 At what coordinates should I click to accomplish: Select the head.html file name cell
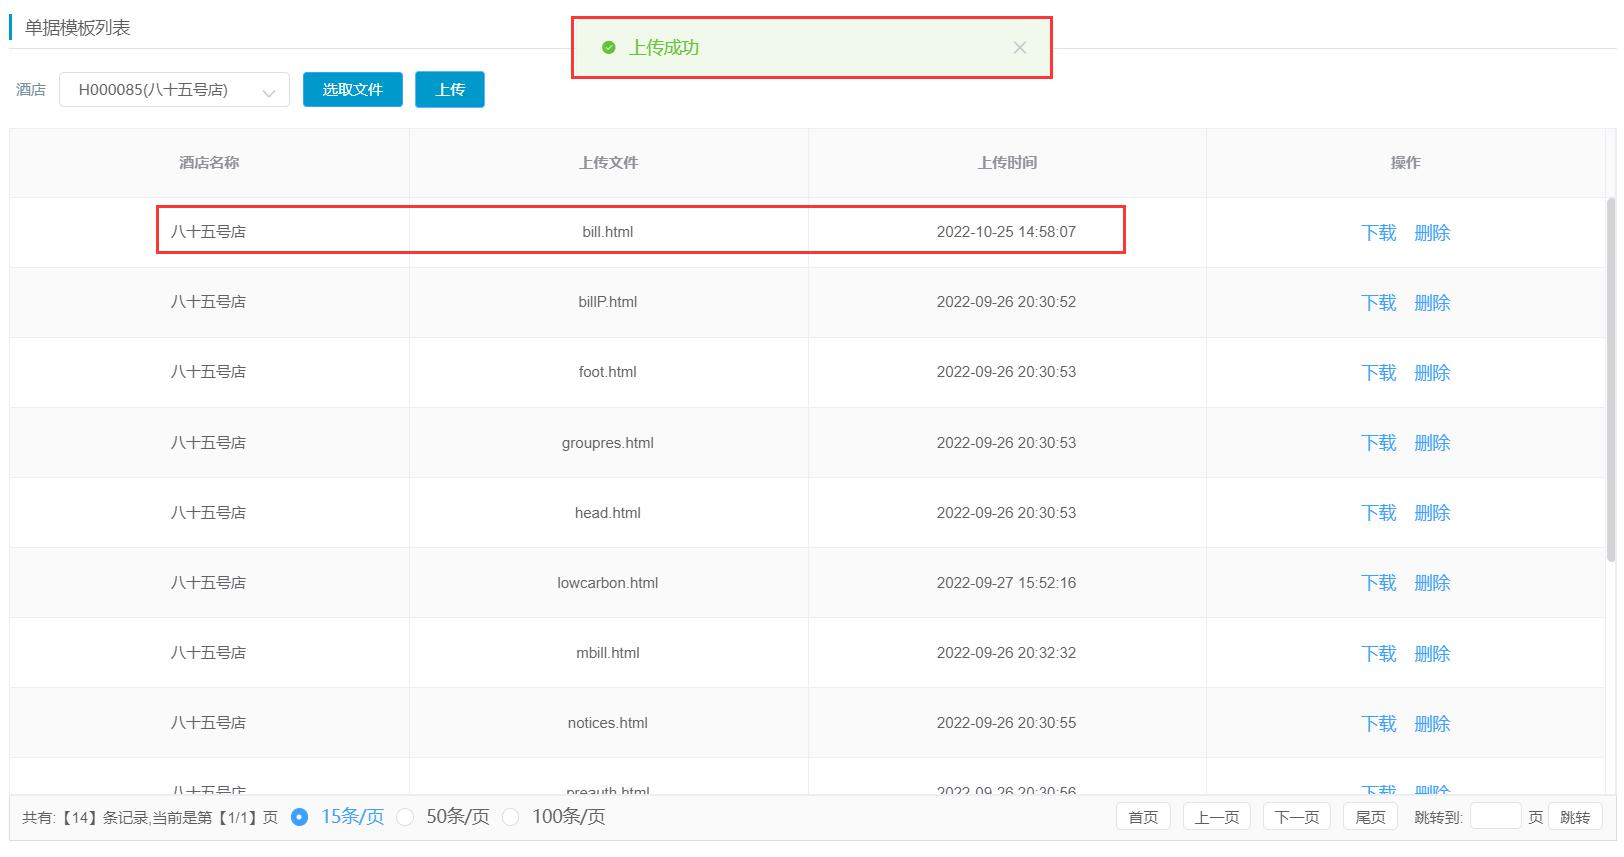[x=608, y=513]
